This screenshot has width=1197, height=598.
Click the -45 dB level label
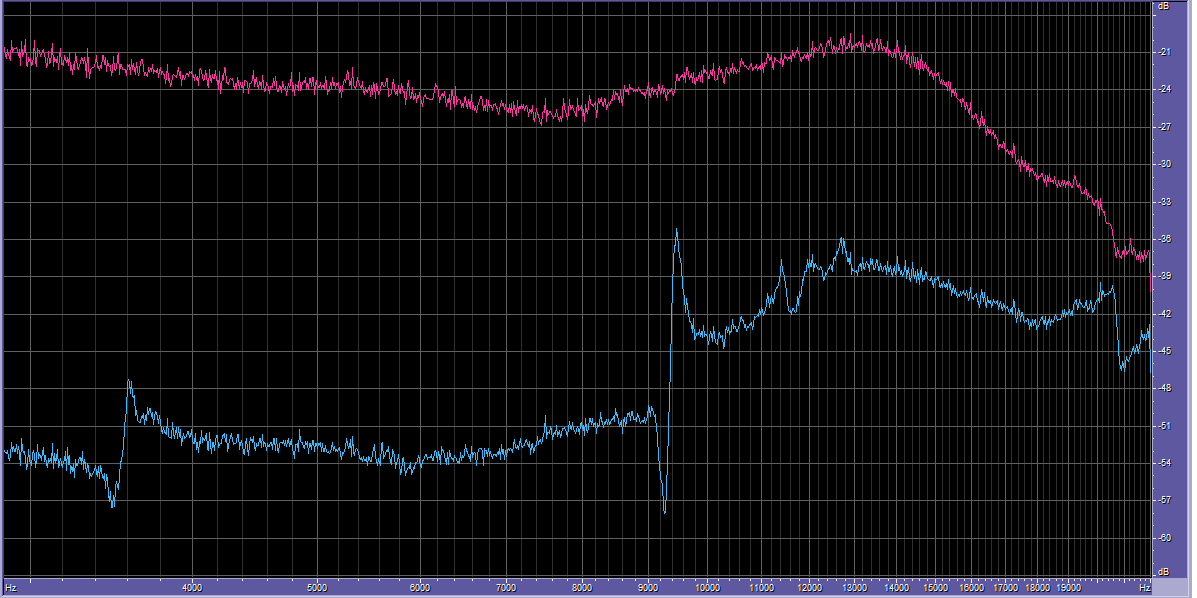pos(1165,352)
